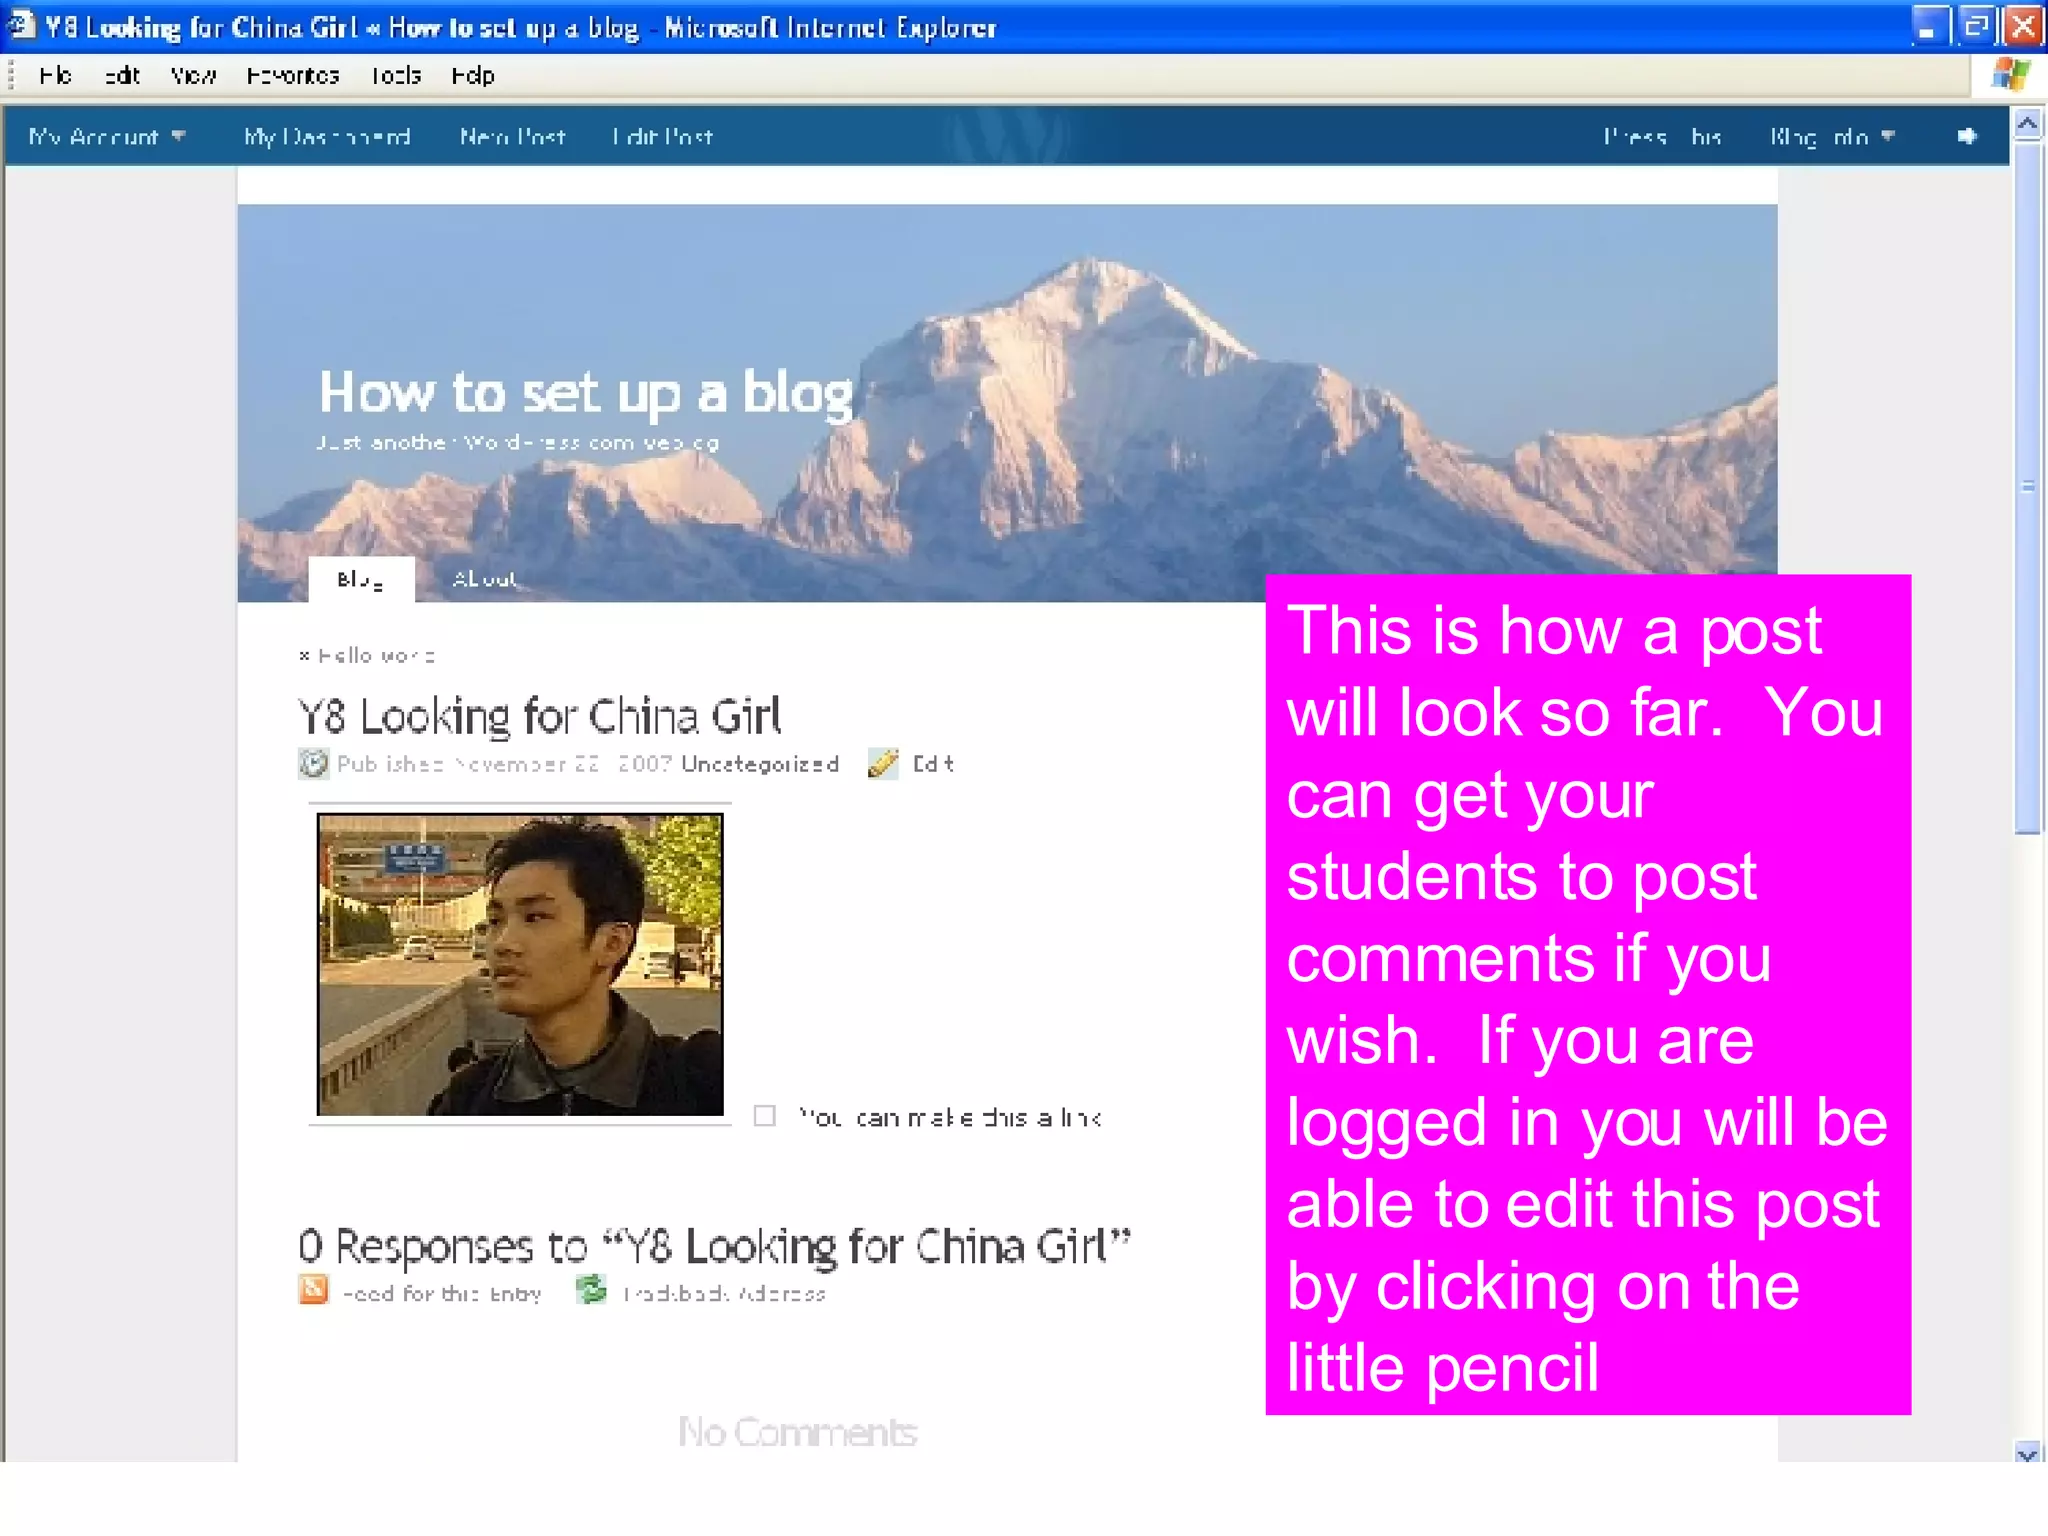Click the blog title How to set up a blog
The width and height of the screenshot is (2048, 1536).
coord(586,393)
